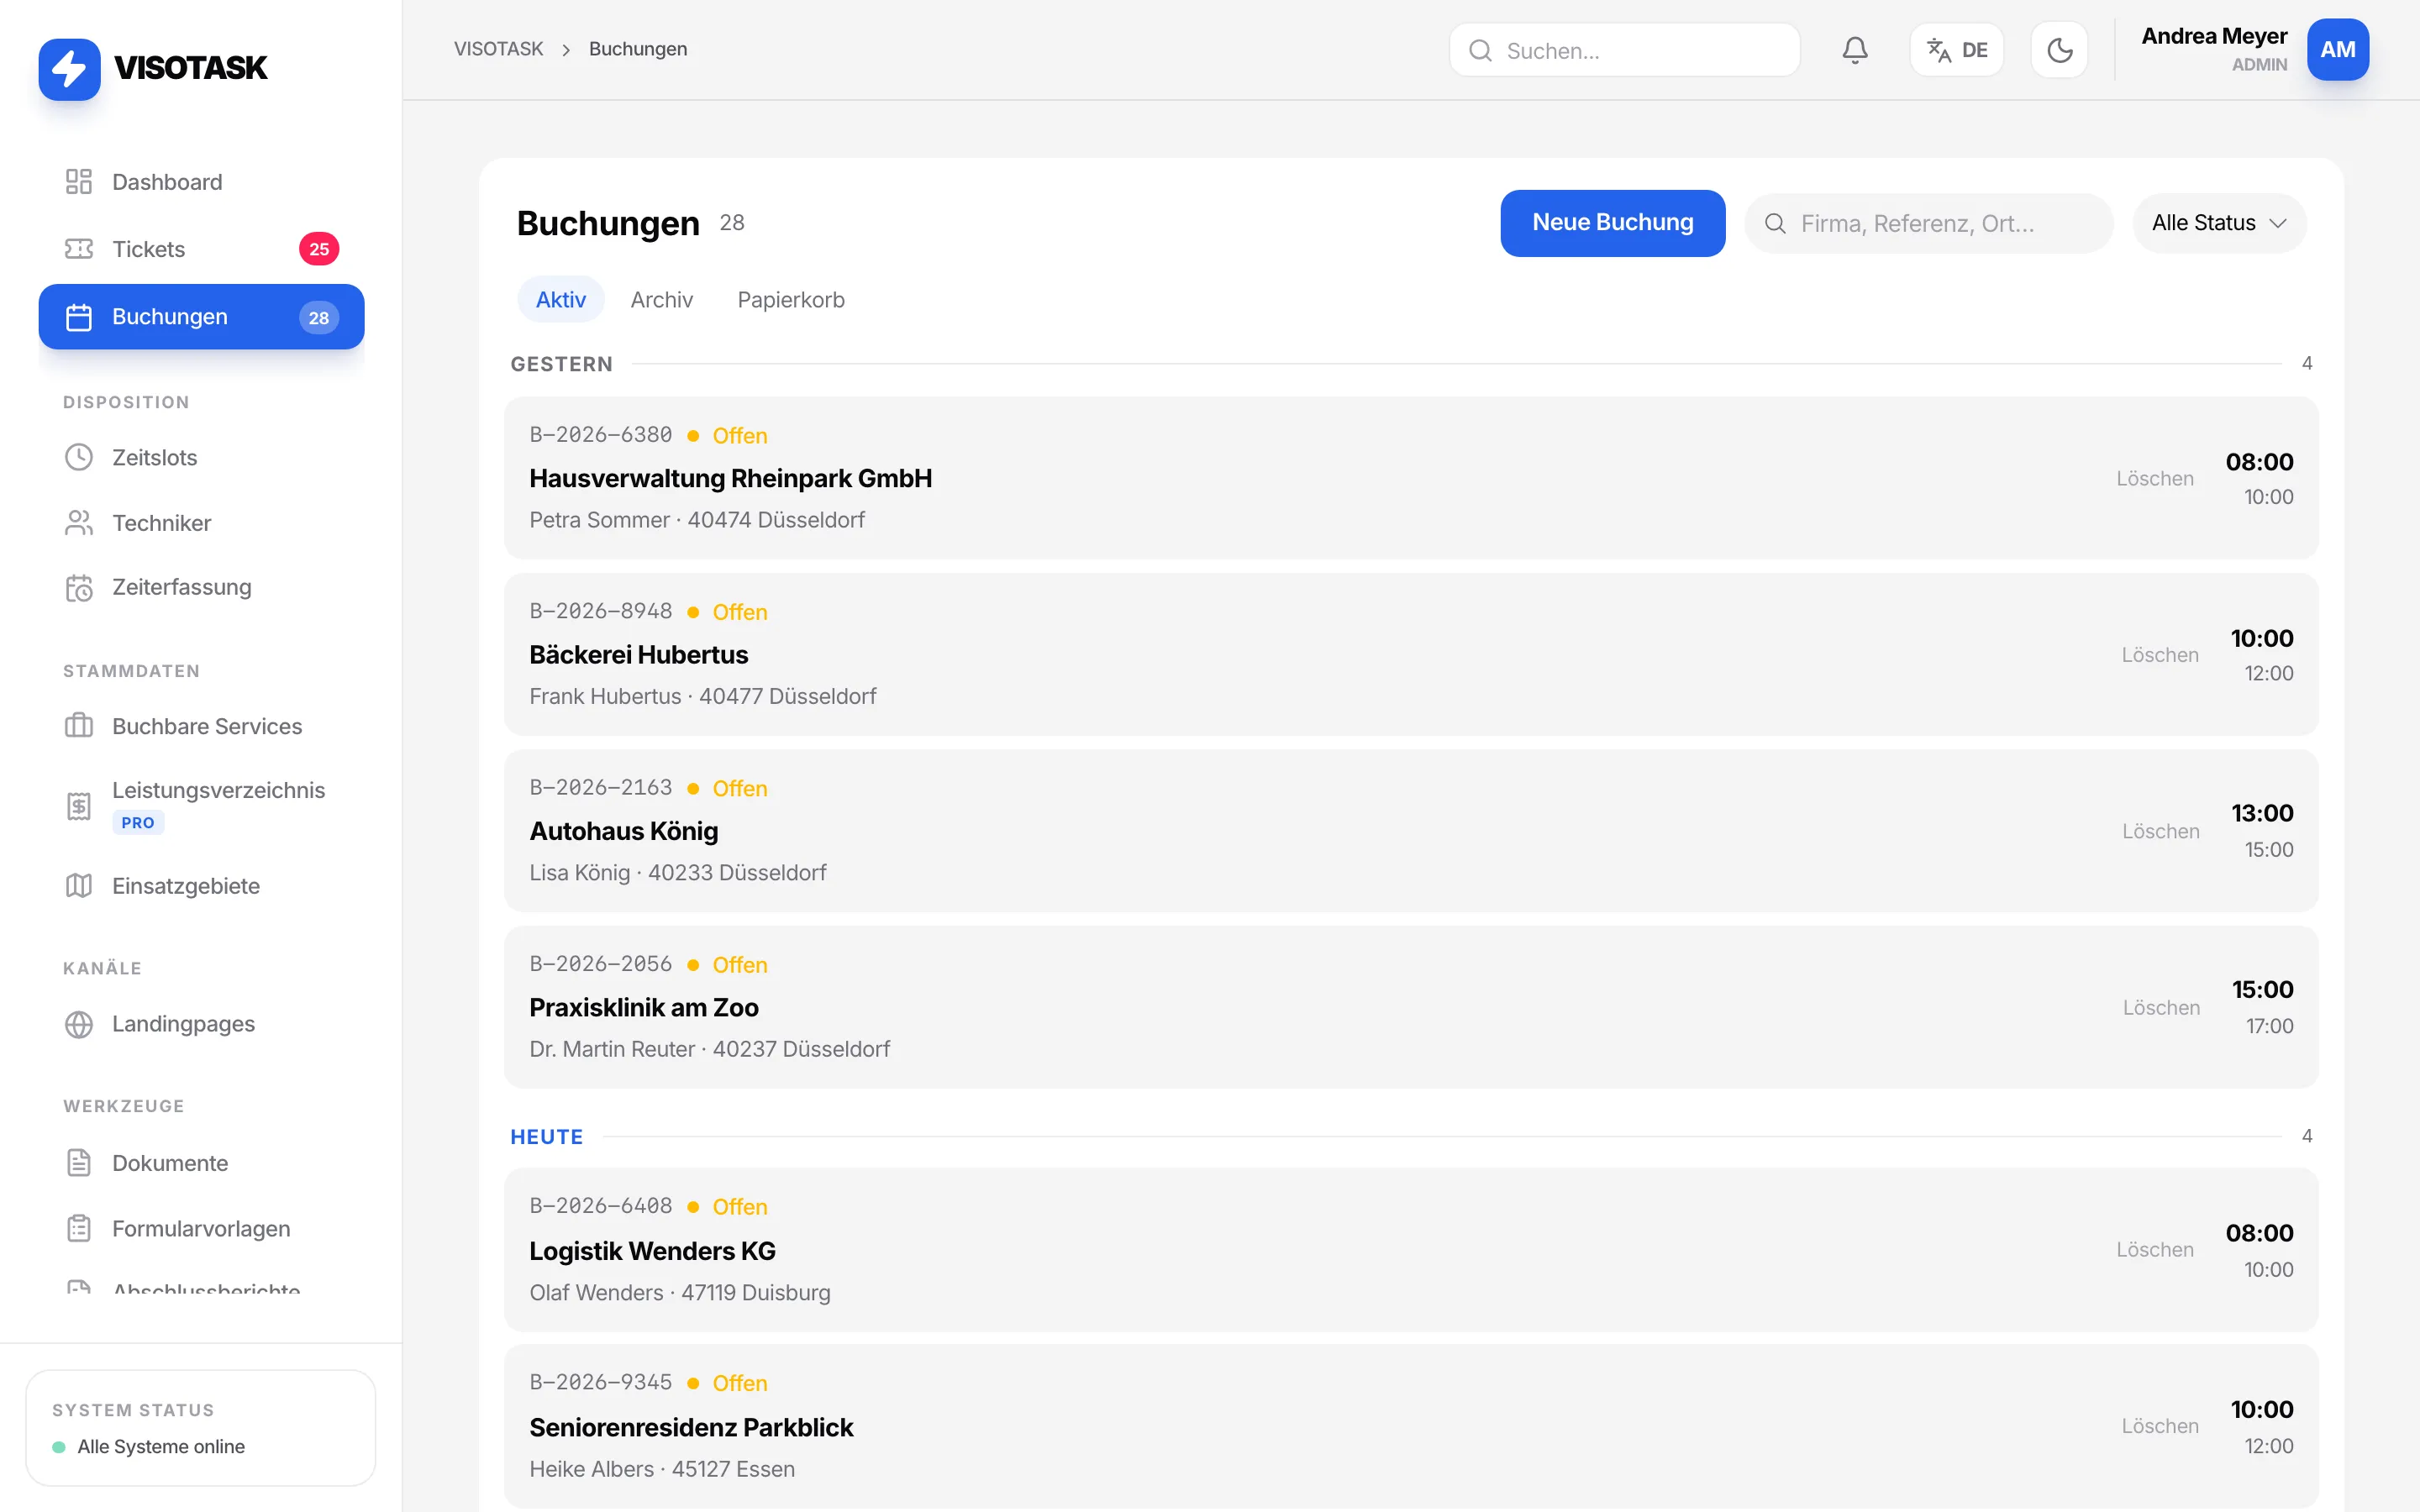Delete Hausverwaltung Rheinpark GmbH booking via Löschen

(2155, 479)
